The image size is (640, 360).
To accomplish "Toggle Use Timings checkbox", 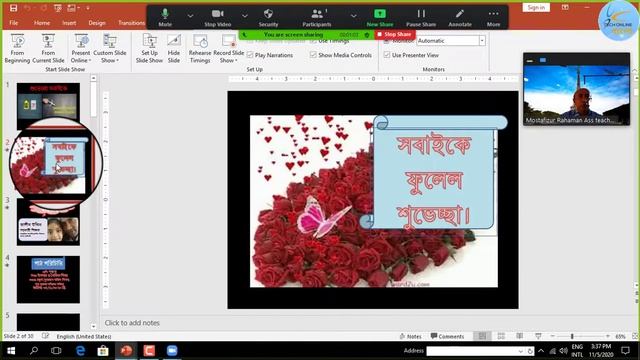I will pyautogui.click(x=313, y=41).
